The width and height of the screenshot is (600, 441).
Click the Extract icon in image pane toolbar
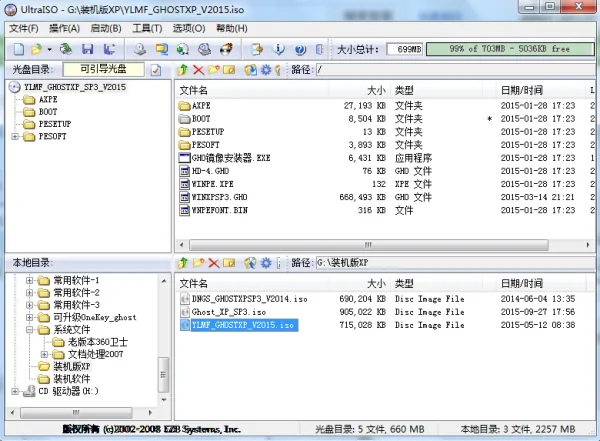(x=251, y=70)
